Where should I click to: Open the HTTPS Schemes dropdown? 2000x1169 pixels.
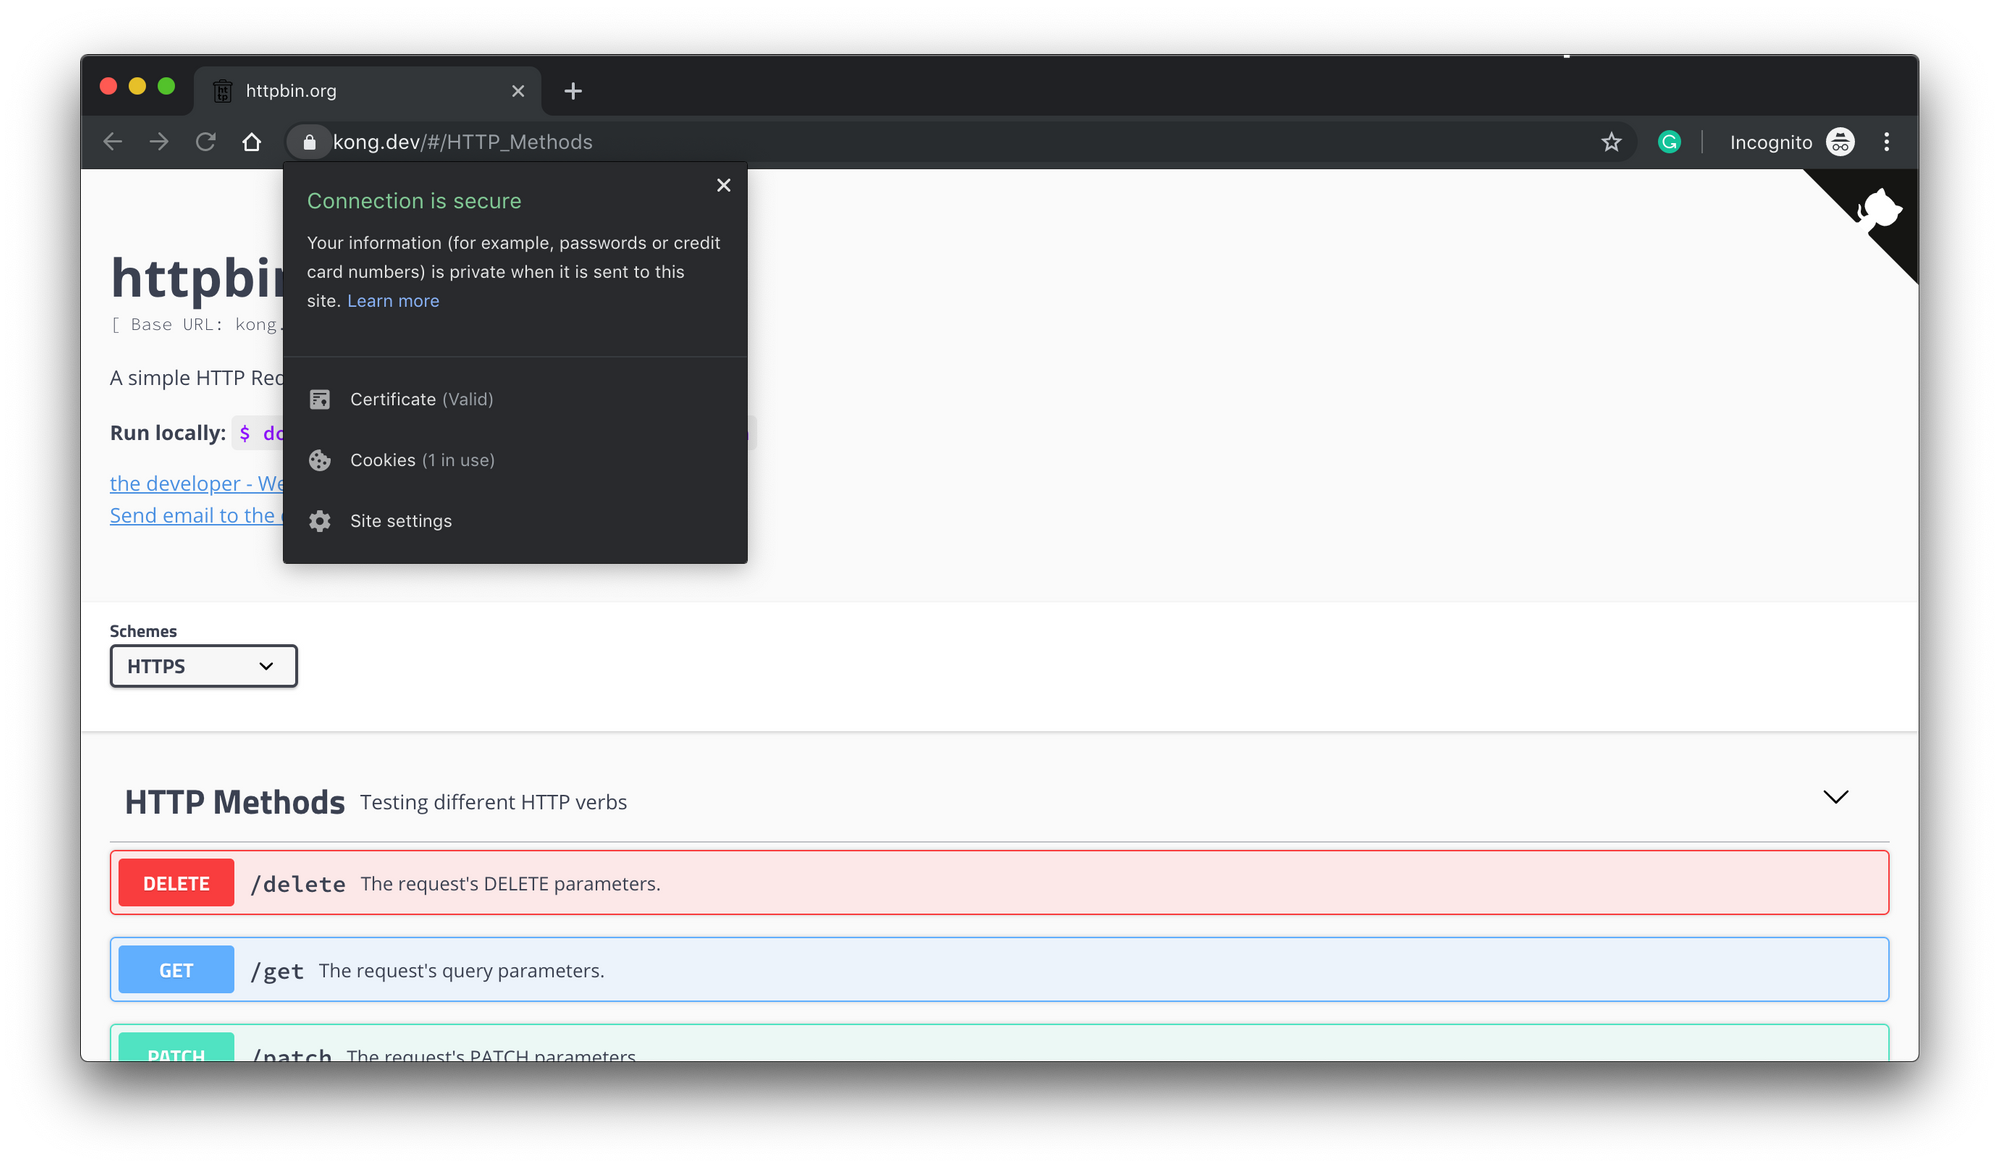tap(203, 666)
